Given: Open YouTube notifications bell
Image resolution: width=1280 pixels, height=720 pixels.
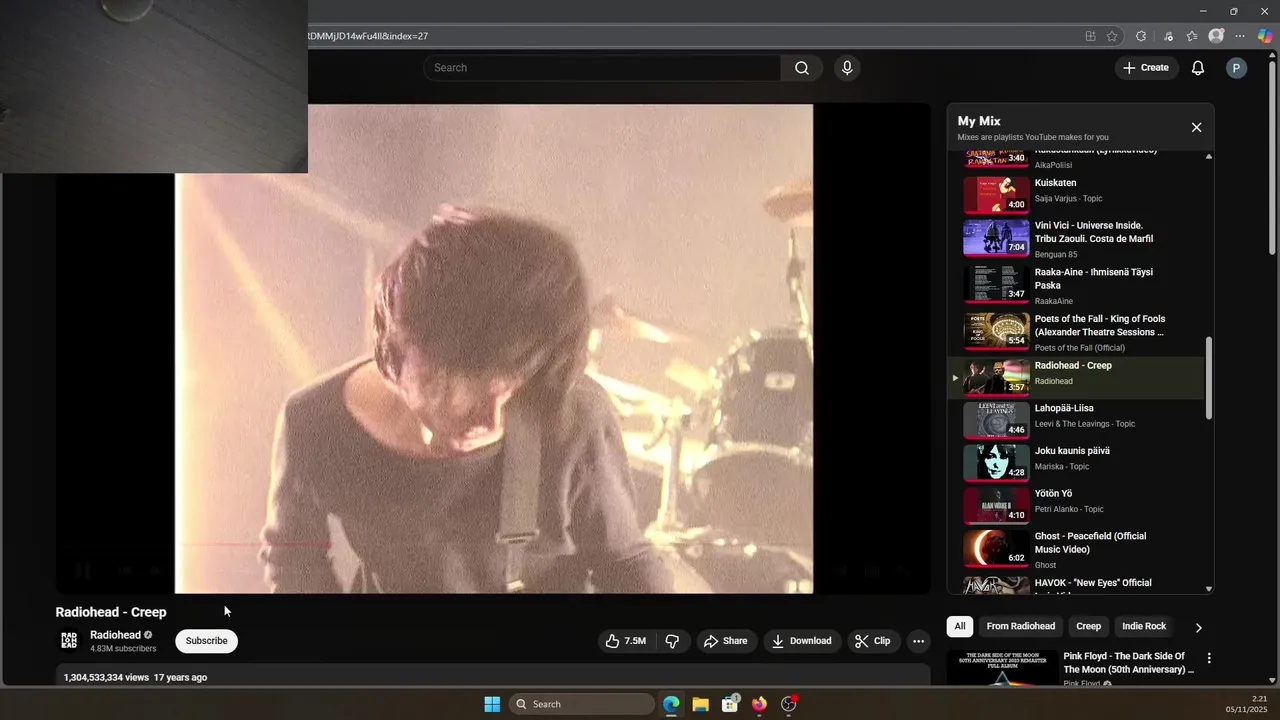Looking at the screenshot, I should (x=1197, y=68).
